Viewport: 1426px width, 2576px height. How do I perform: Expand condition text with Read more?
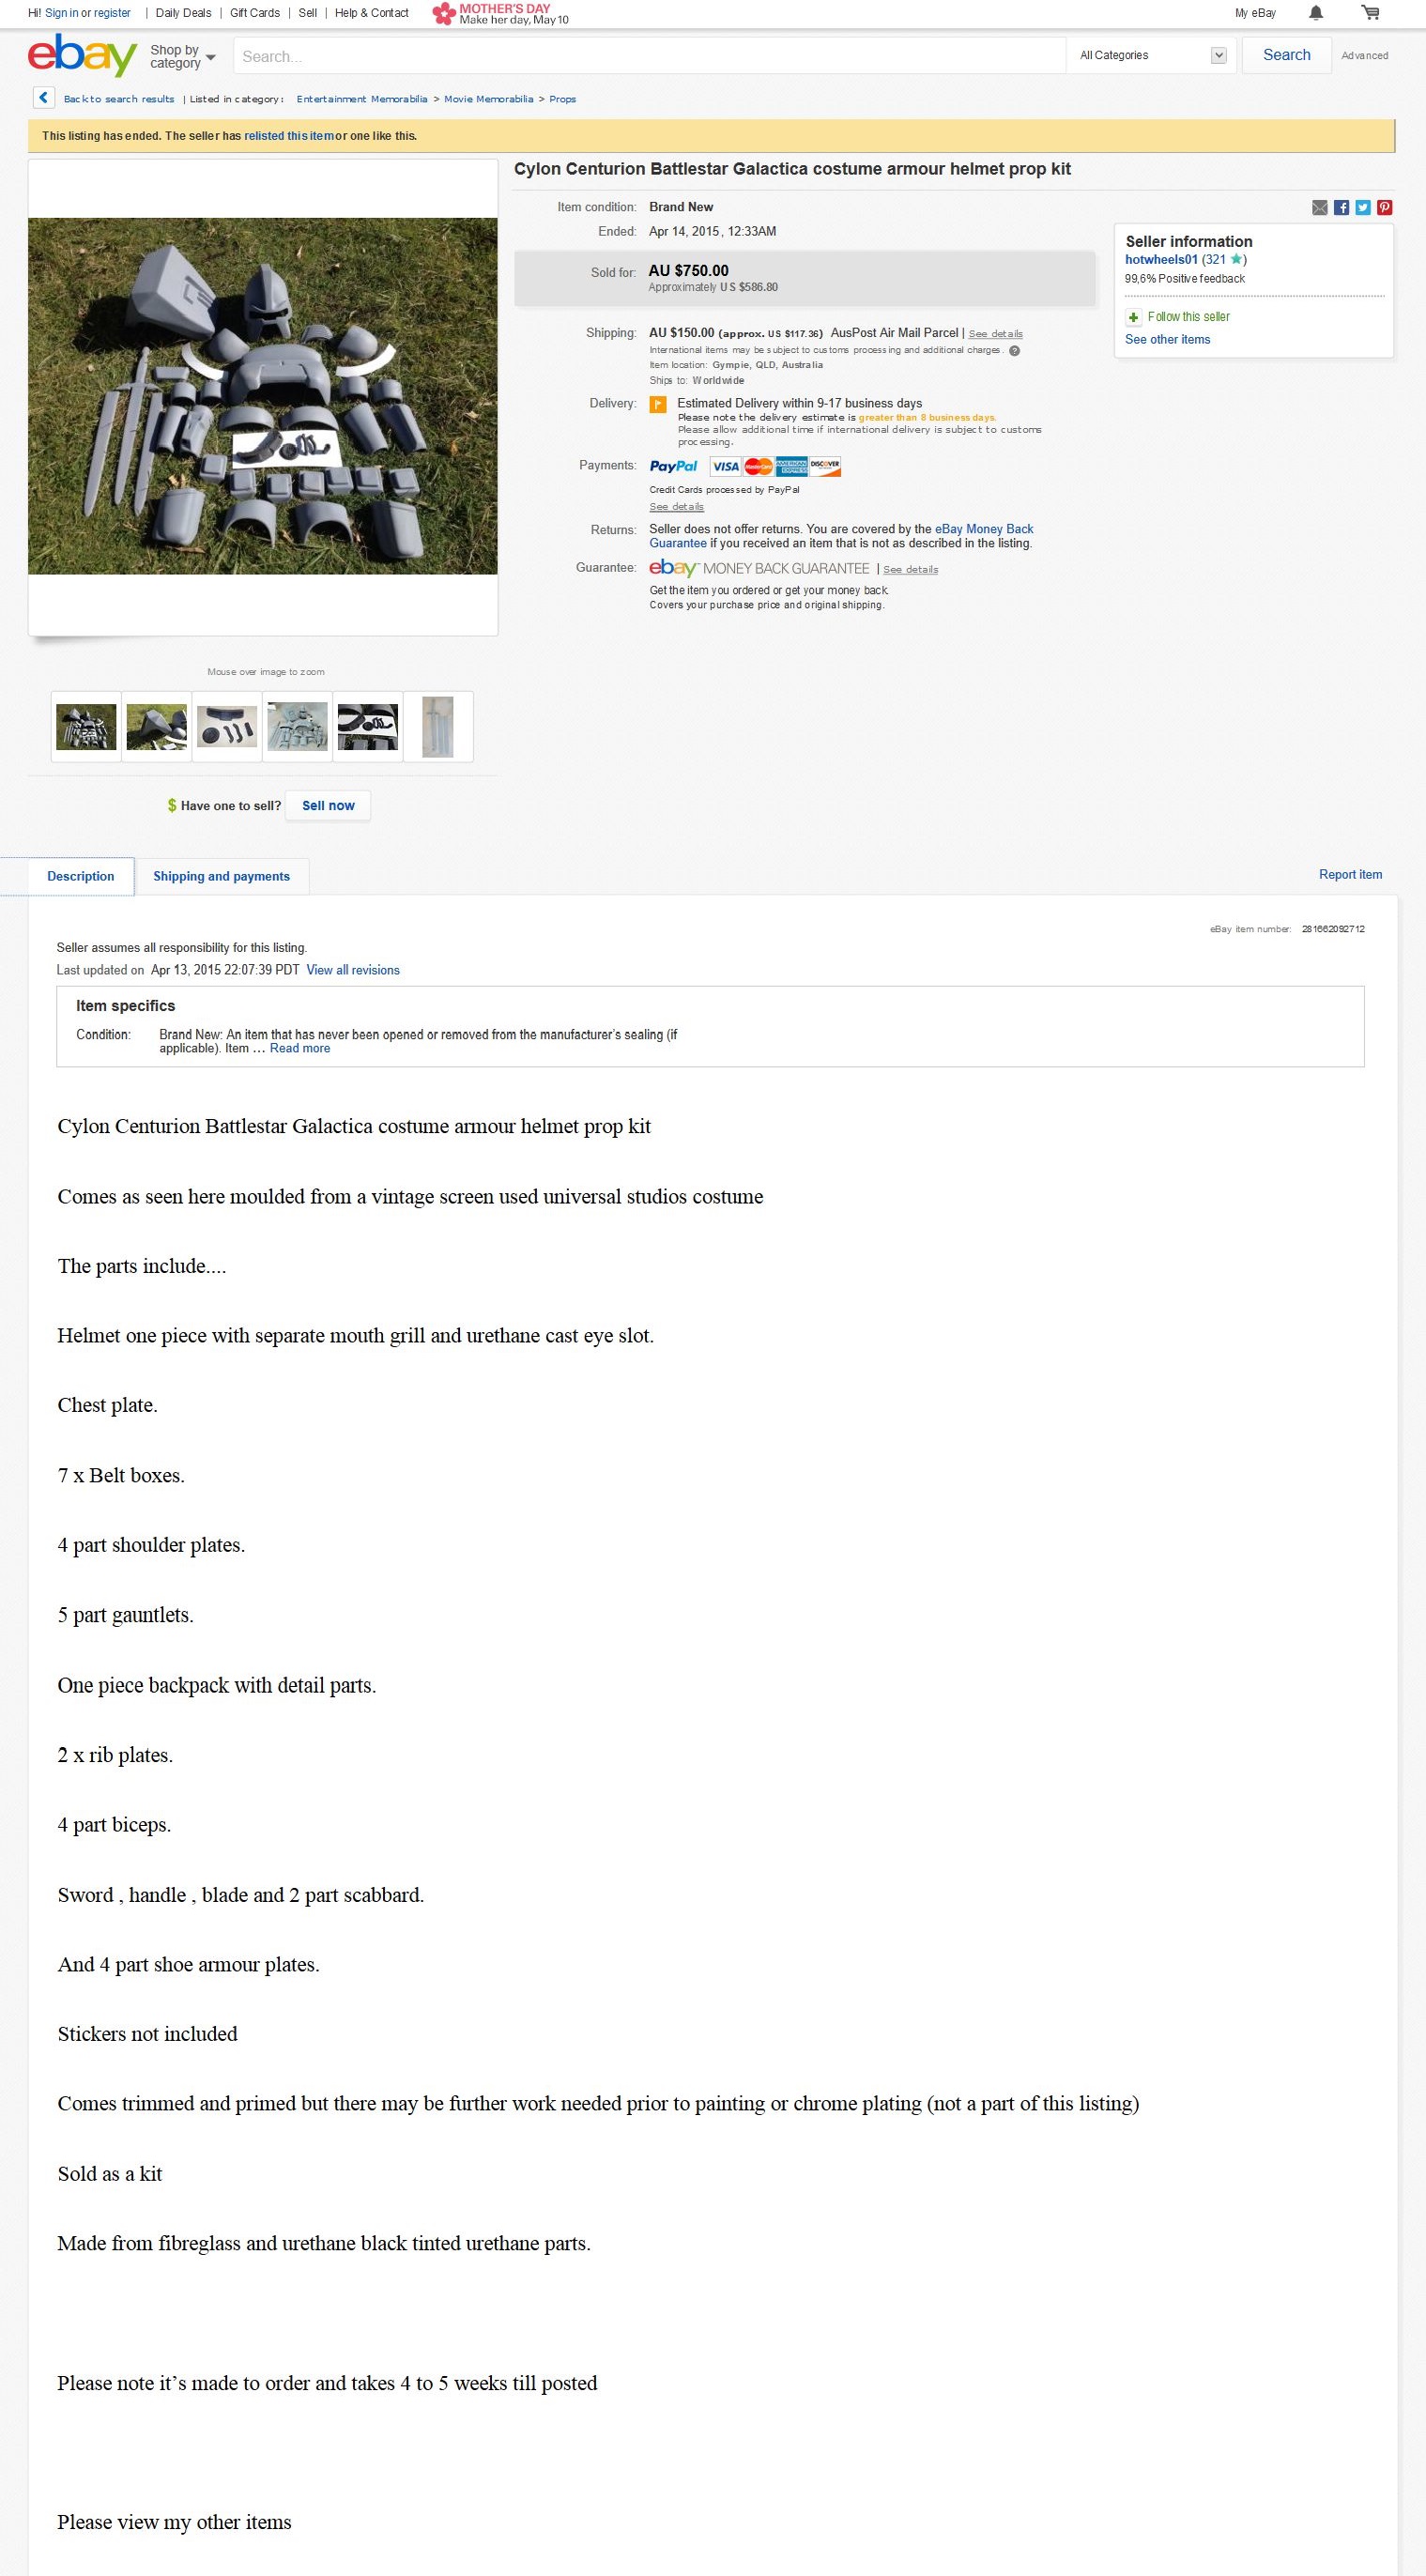pyautogui.click(x=300, y=1048)
